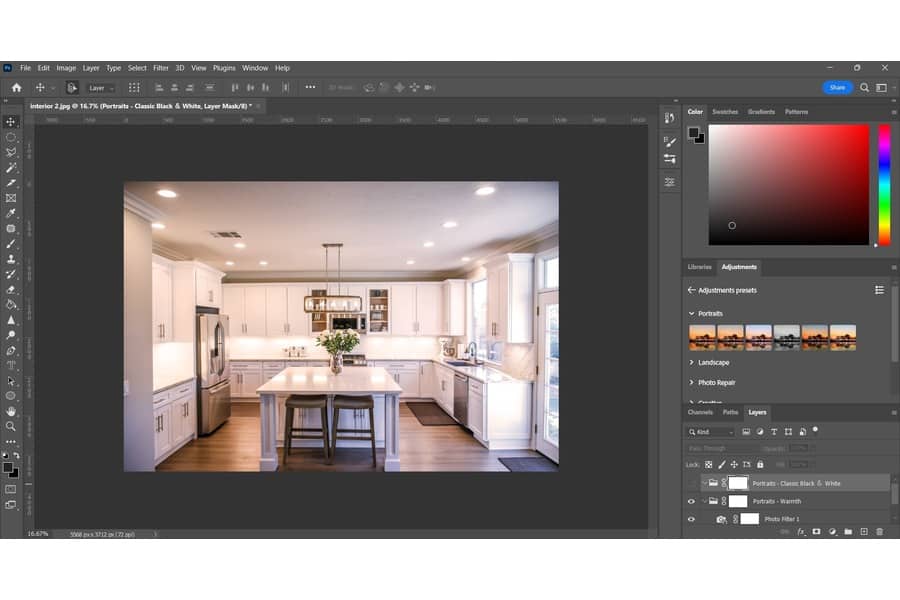This screenshot has width=900, height=600.
Task: Switch to the Channels tab
Action: [700, 412]
